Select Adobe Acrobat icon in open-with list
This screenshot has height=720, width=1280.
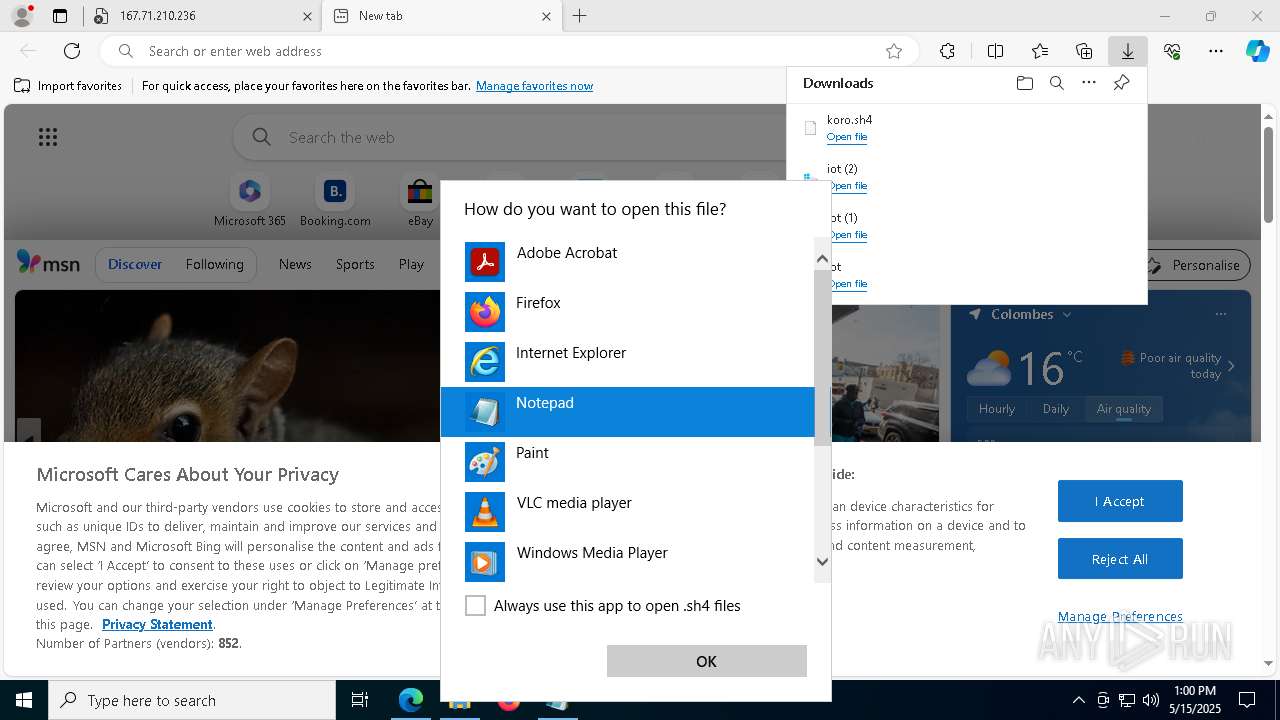(485, 262)
